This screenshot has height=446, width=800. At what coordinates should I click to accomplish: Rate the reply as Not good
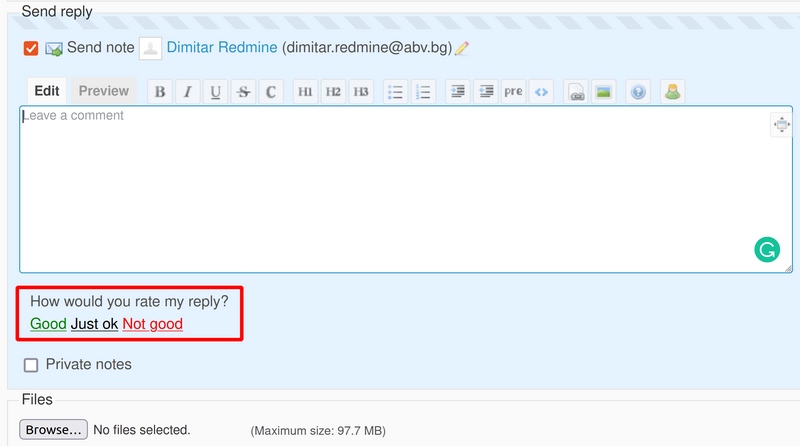[152, 324]
